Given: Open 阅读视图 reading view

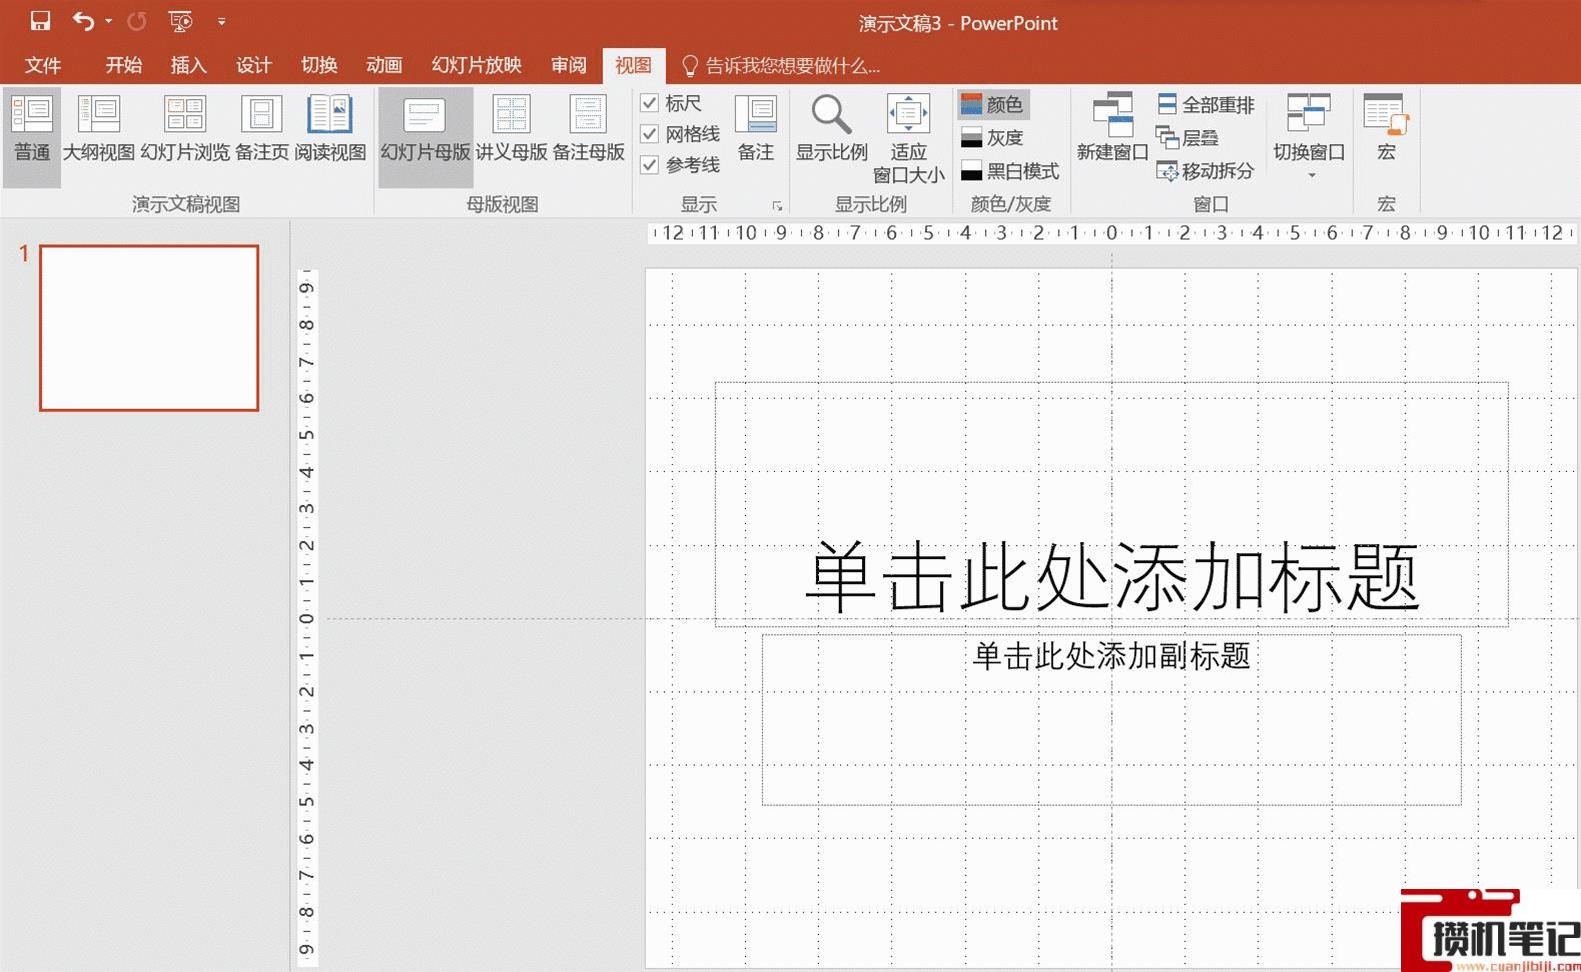Looking at the screenshot, I should [x=330, y=130].
